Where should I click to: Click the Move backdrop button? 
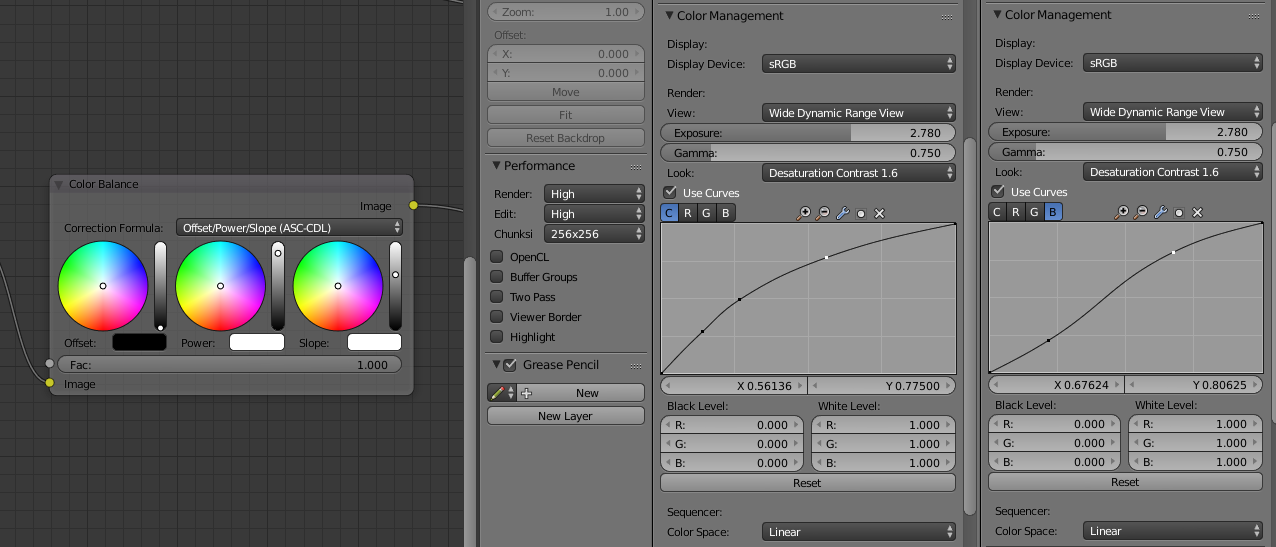pos(566,92)
